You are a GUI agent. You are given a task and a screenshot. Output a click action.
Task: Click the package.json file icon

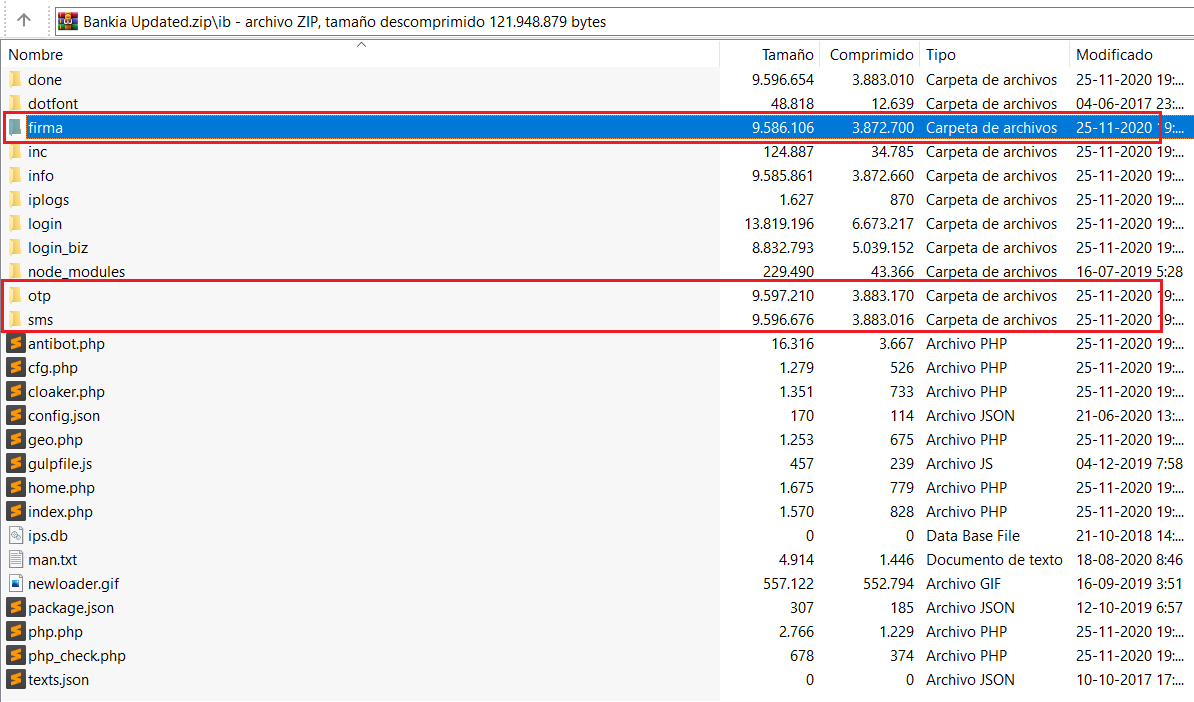[x=15, y=607]
